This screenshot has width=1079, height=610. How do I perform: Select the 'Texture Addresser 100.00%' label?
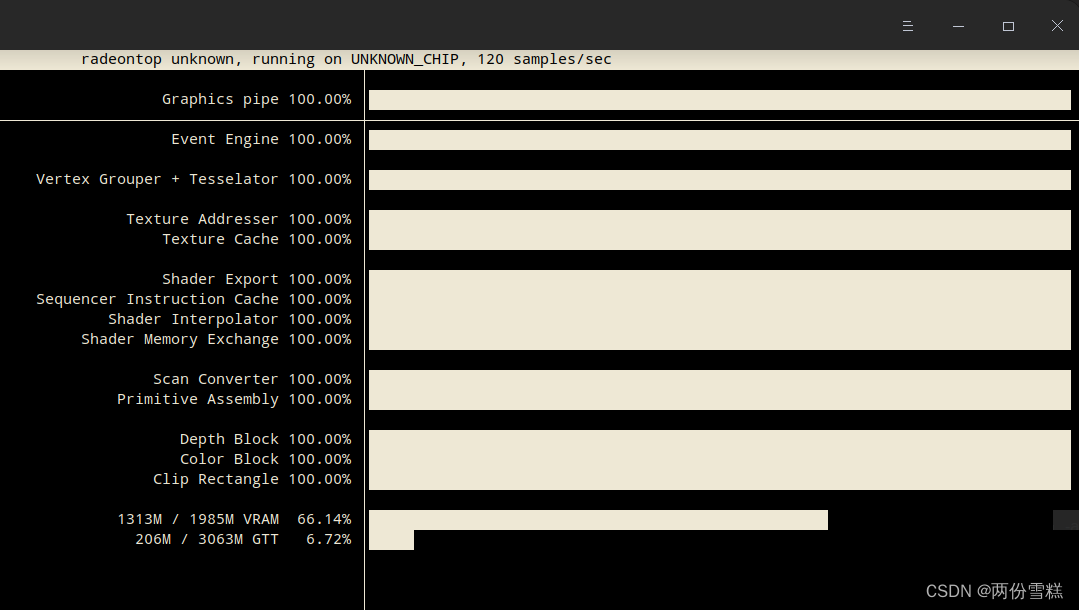pos(239,219)
